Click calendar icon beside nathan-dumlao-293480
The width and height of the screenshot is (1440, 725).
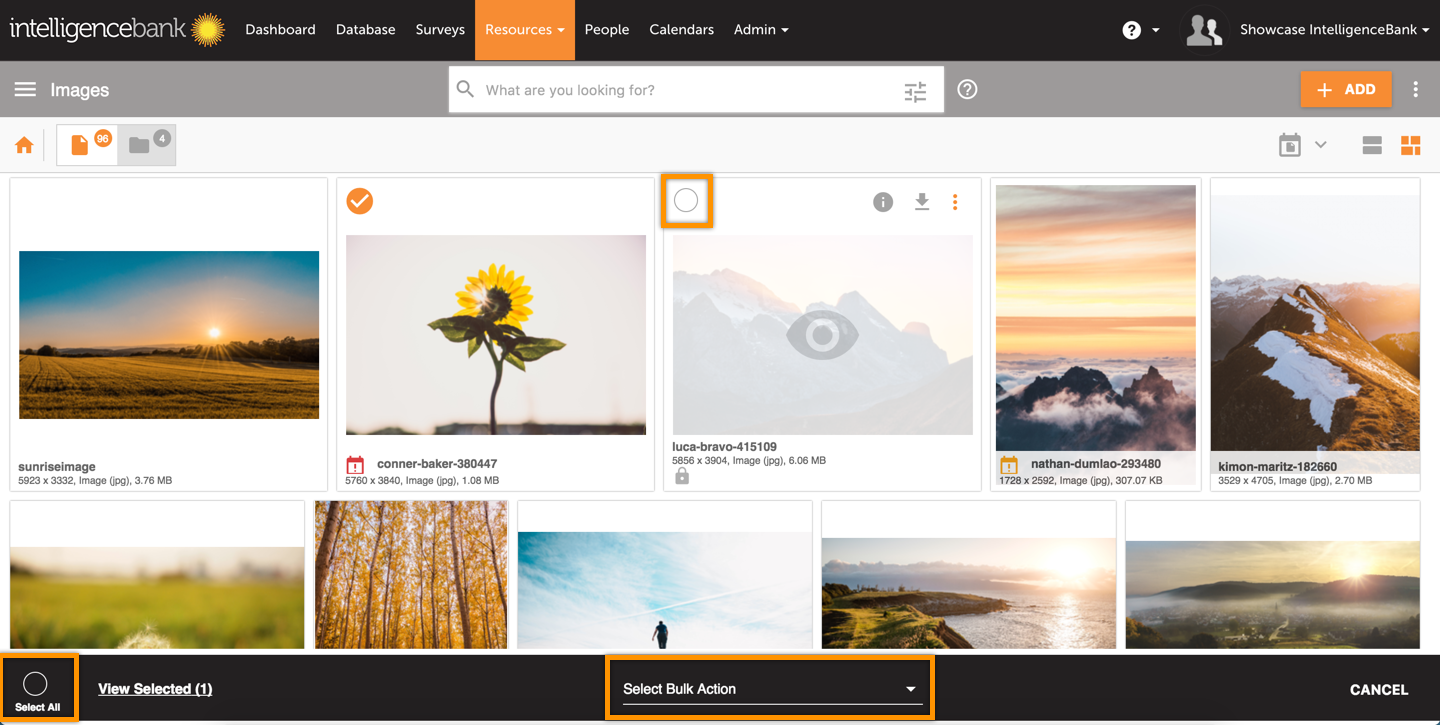pos(1009,465)
